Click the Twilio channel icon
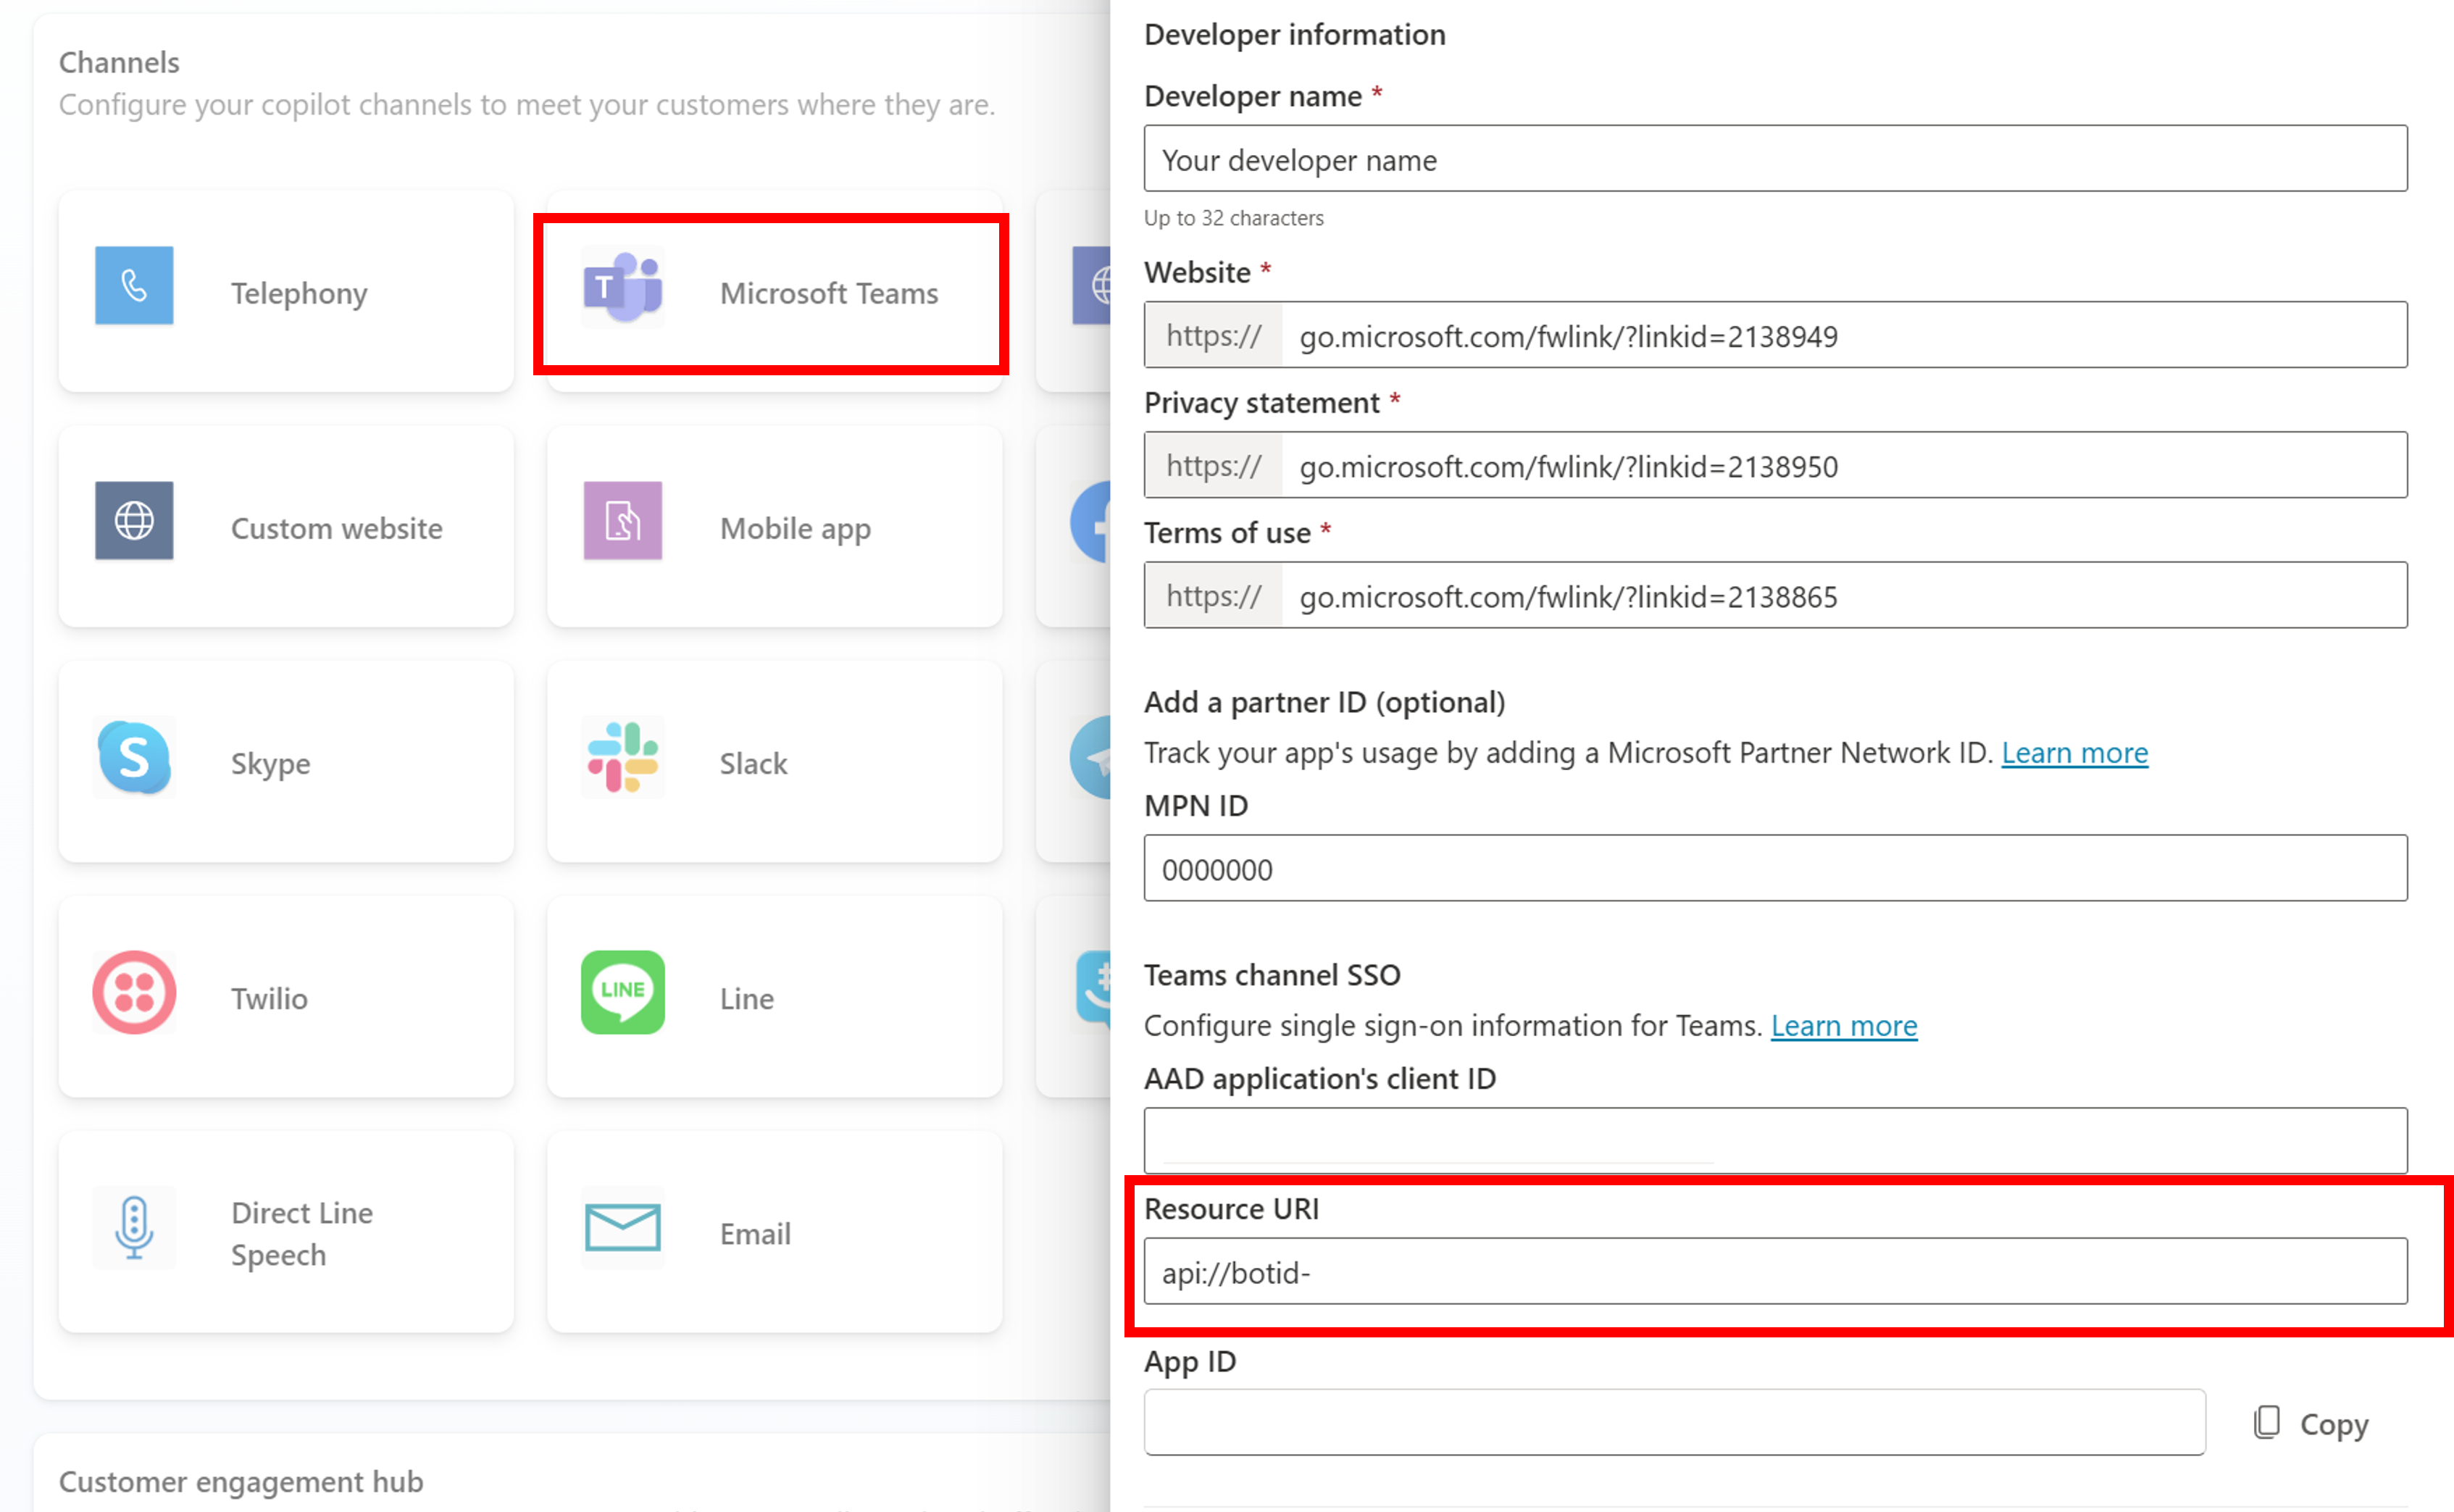Image resolution: width=2454 pixels, height=1512 pixels. (x=133, y=995)
